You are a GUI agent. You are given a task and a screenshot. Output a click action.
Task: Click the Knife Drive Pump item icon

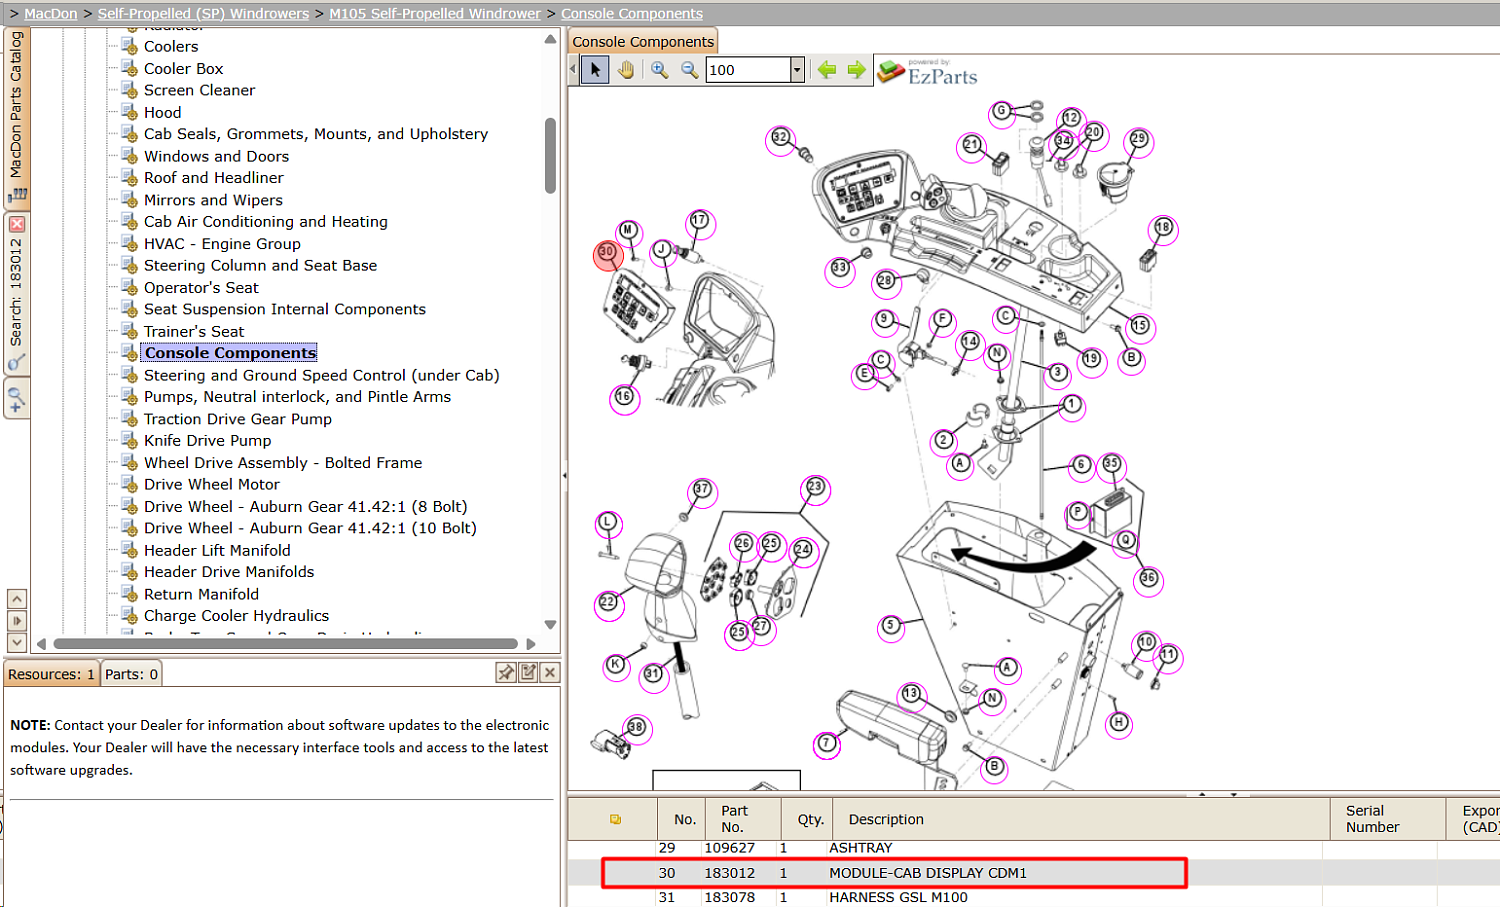coord(129,441)
